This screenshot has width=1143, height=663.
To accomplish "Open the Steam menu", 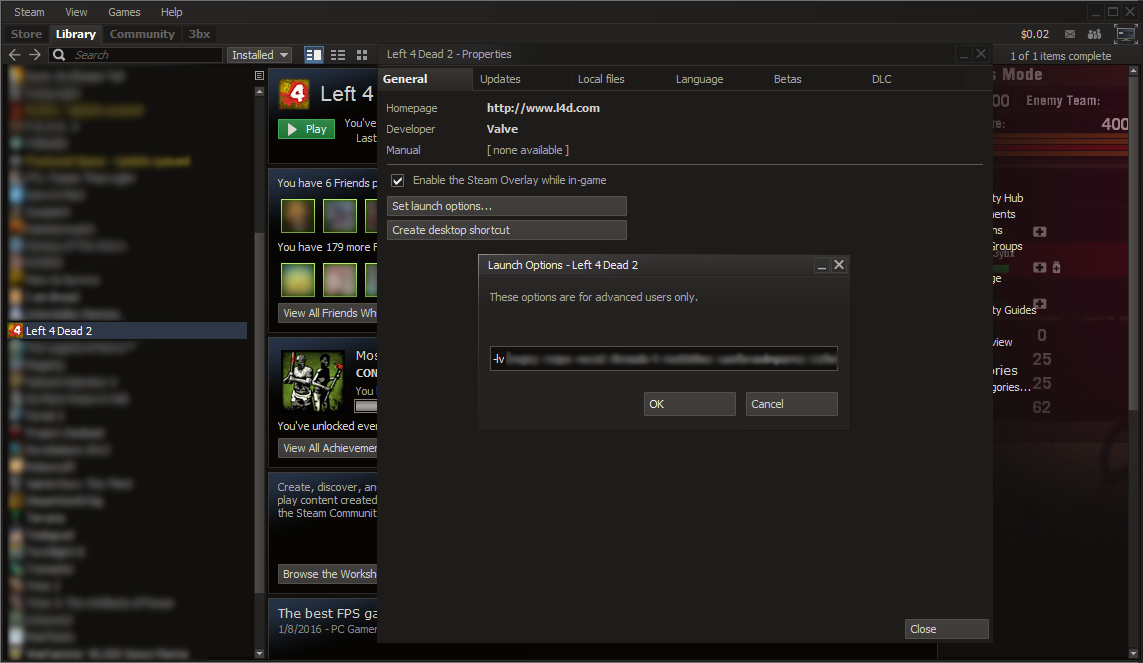I will [29, 12].
